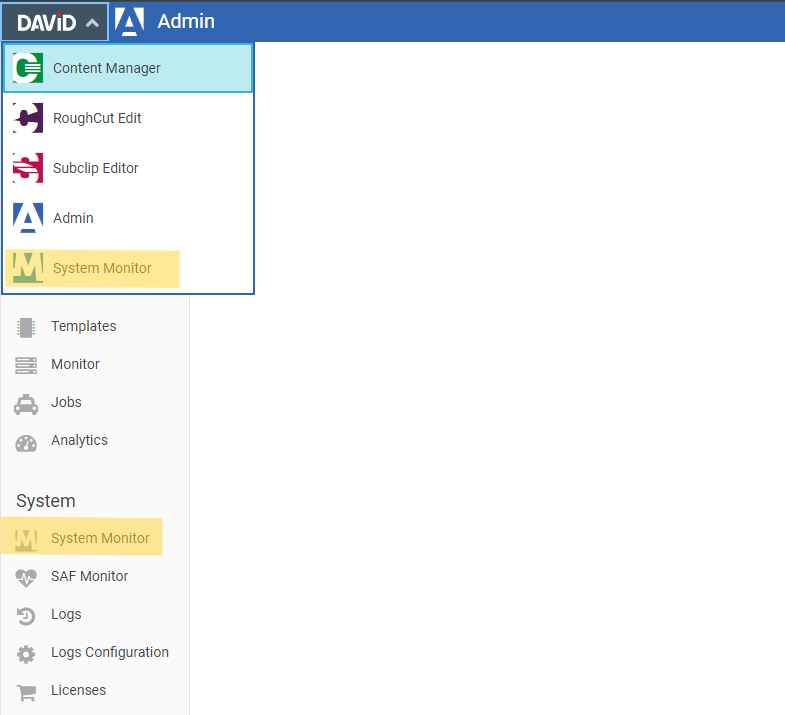
Task: Click the Analytics gauge icon
Action: (x=26, y=441)
